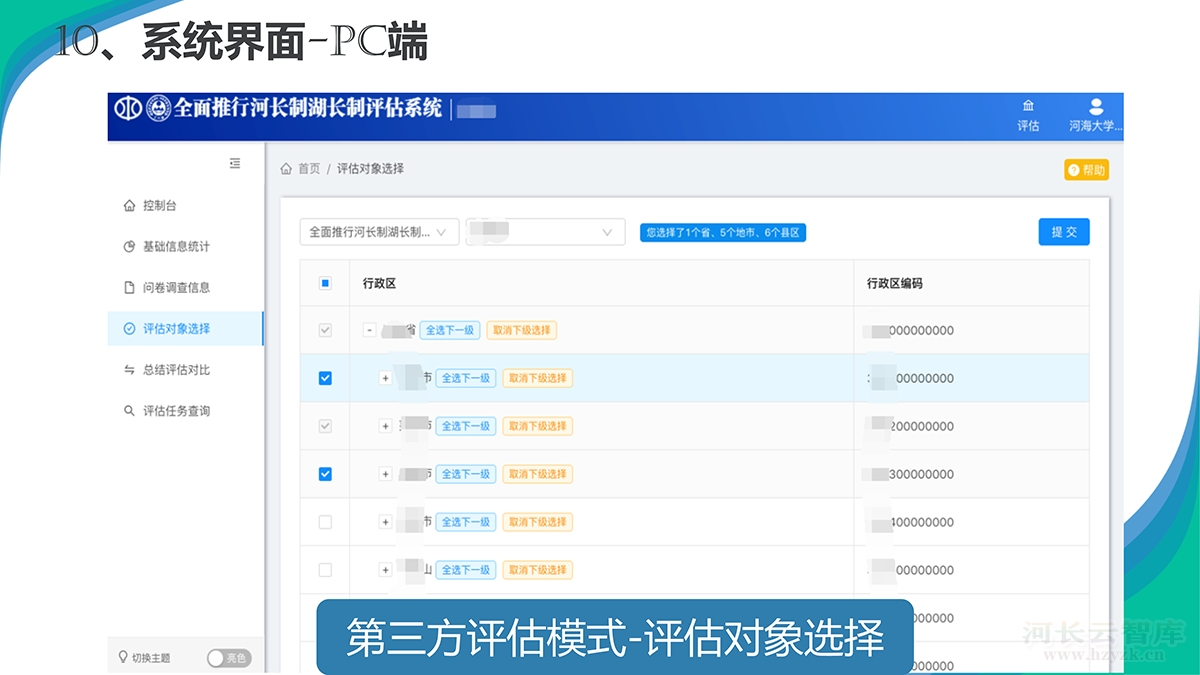Screen dimensions: 1200x675
Task: Expand the 山 row with plus button
Action: pyautogui.click(x=385, y=570)
